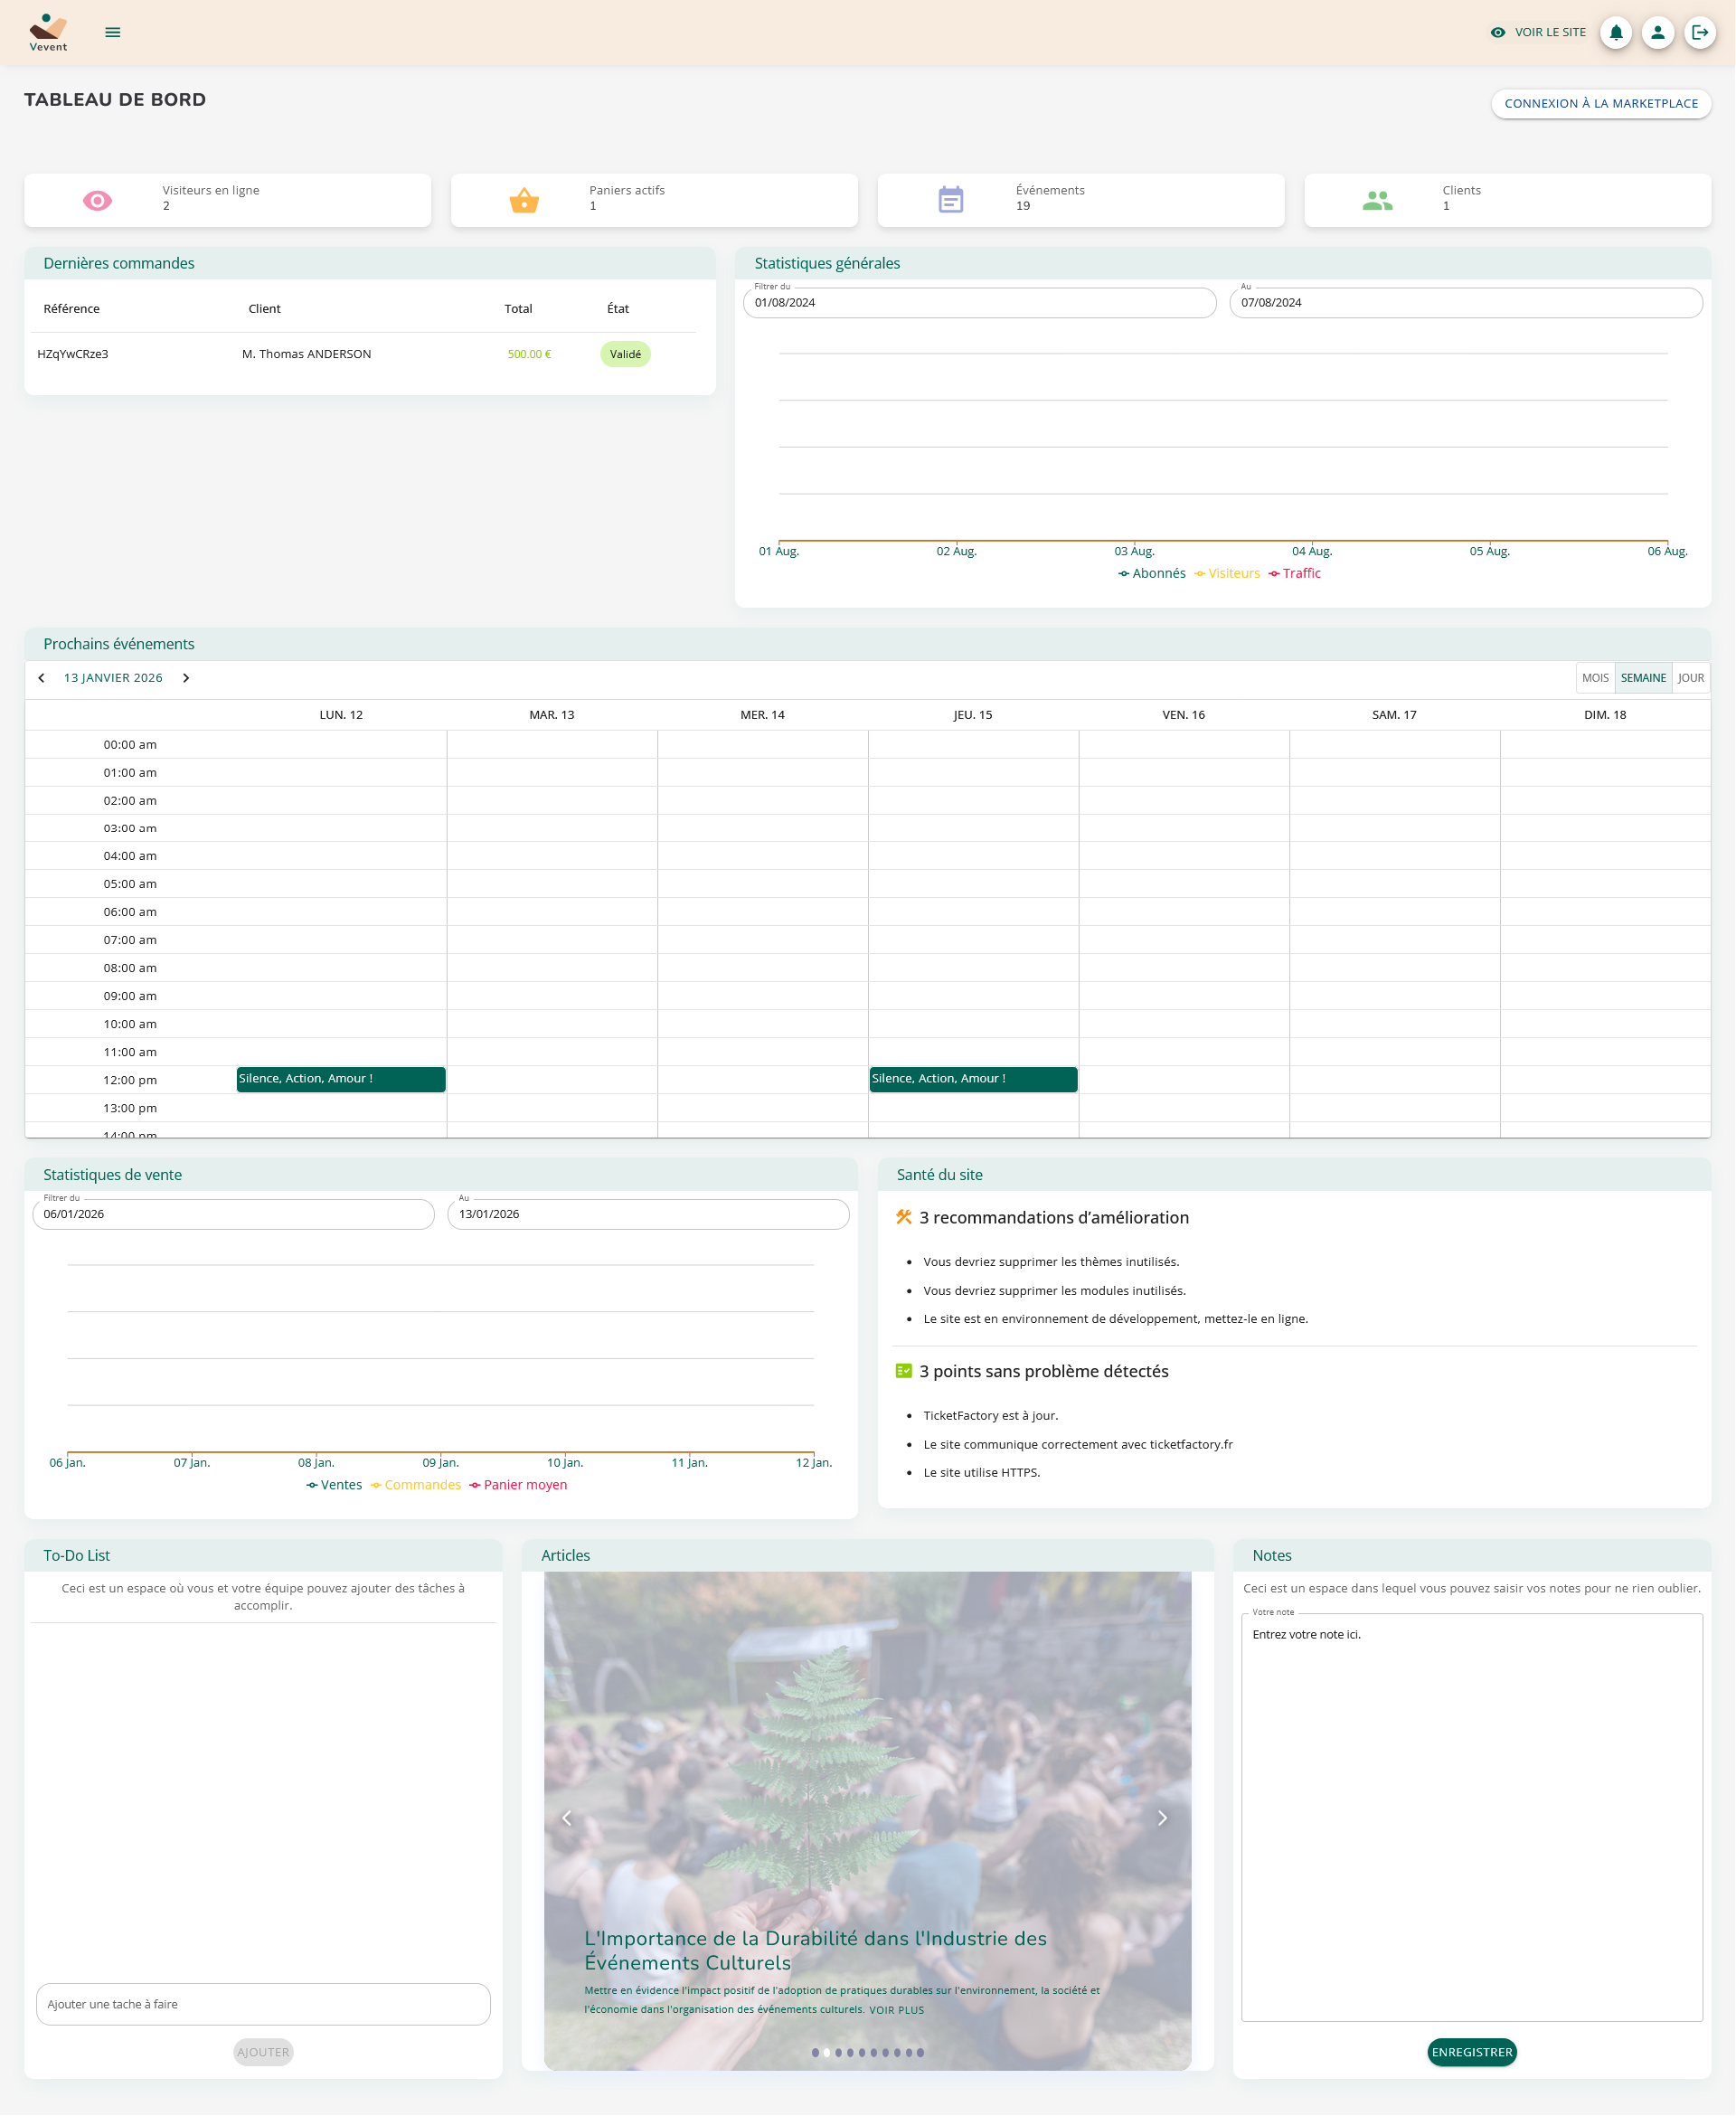Click Connexion à la Marketplace button
1736x2116 pixels.
click(x=1600, y=104)
